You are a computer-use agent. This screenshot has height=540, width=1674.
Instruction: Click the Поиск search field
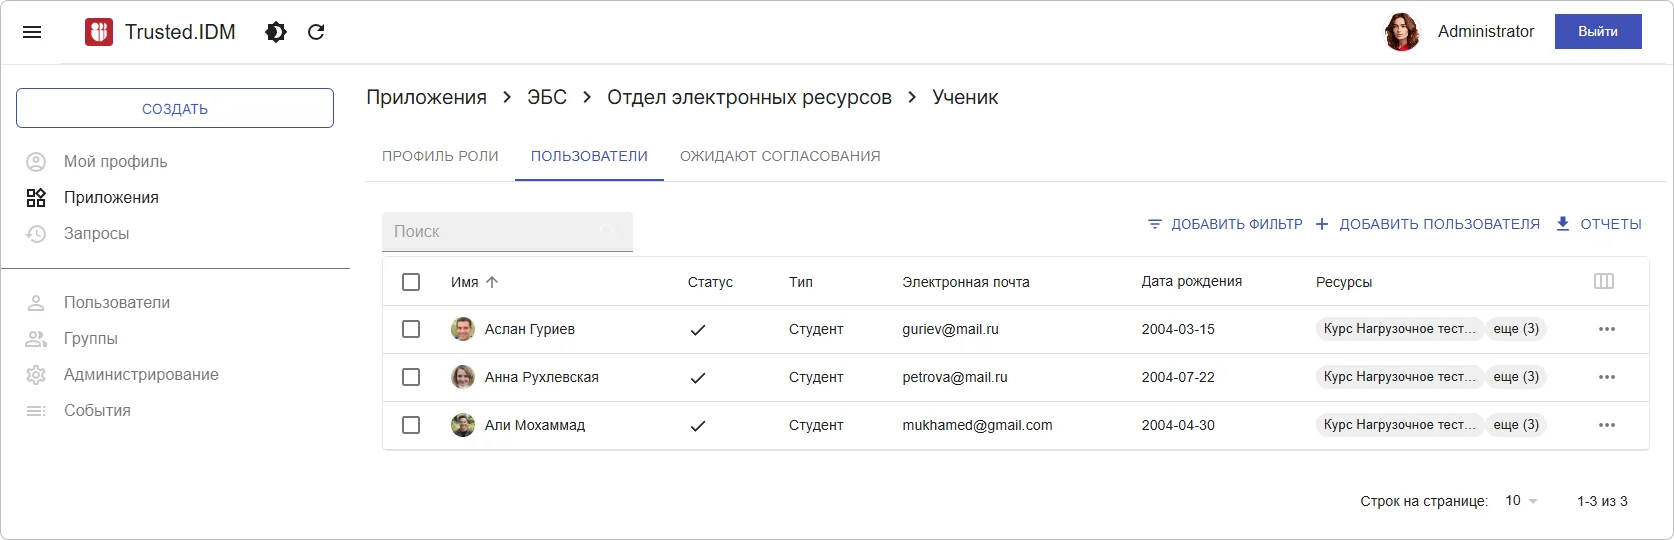click(x=495, y=232)
